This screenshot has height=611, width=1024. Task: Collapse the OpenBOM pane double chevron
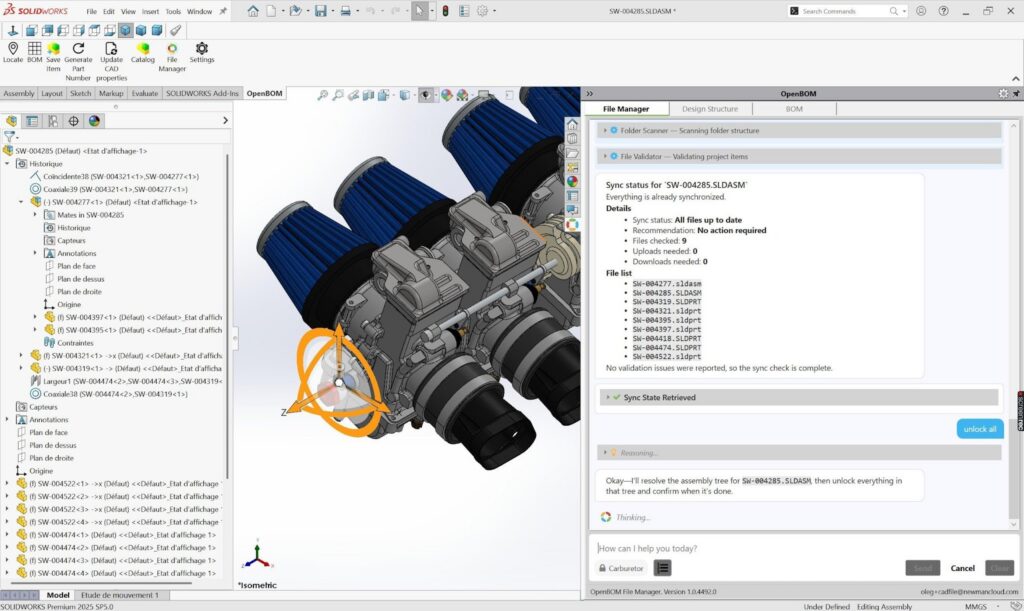(x=589, y=93)
